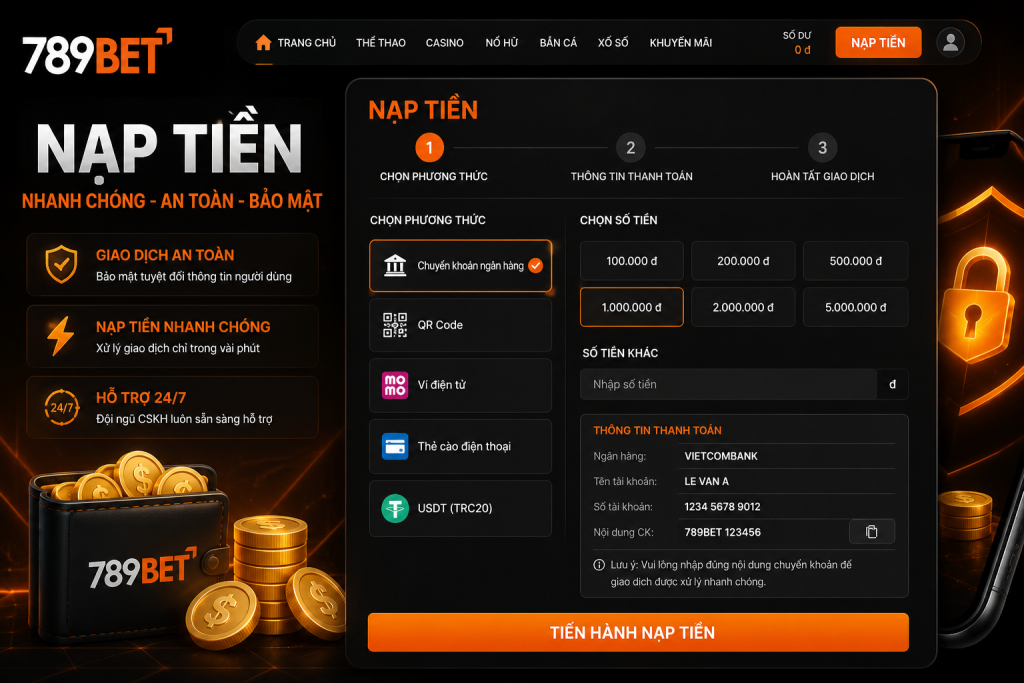Select Thẻ cào điện thoại payment method
The width and height of the screenshot is (1024, 683).
coord(460,446)
